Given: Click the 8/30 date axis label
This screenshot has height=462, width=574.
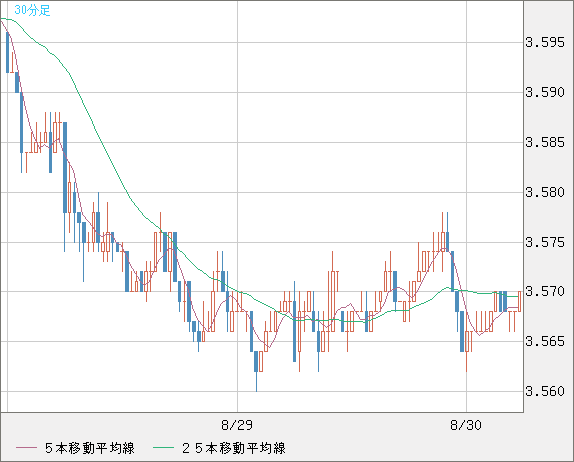Looking at the screenshot, I should (466, 425).
